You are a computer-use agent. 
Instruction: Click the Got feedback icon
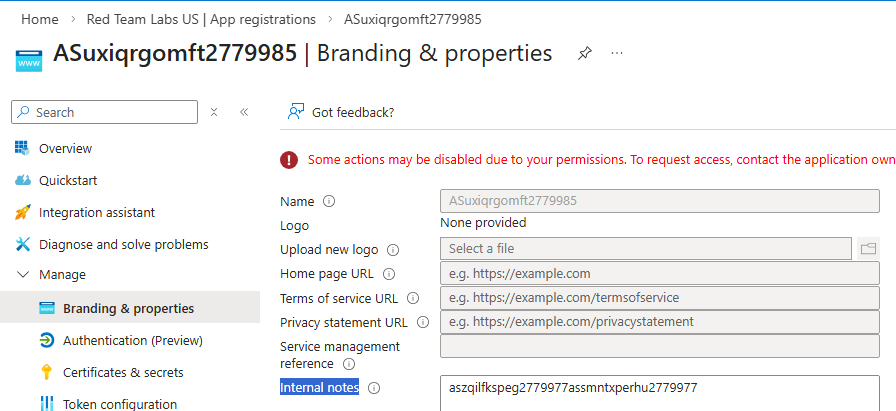click(296, 112)
